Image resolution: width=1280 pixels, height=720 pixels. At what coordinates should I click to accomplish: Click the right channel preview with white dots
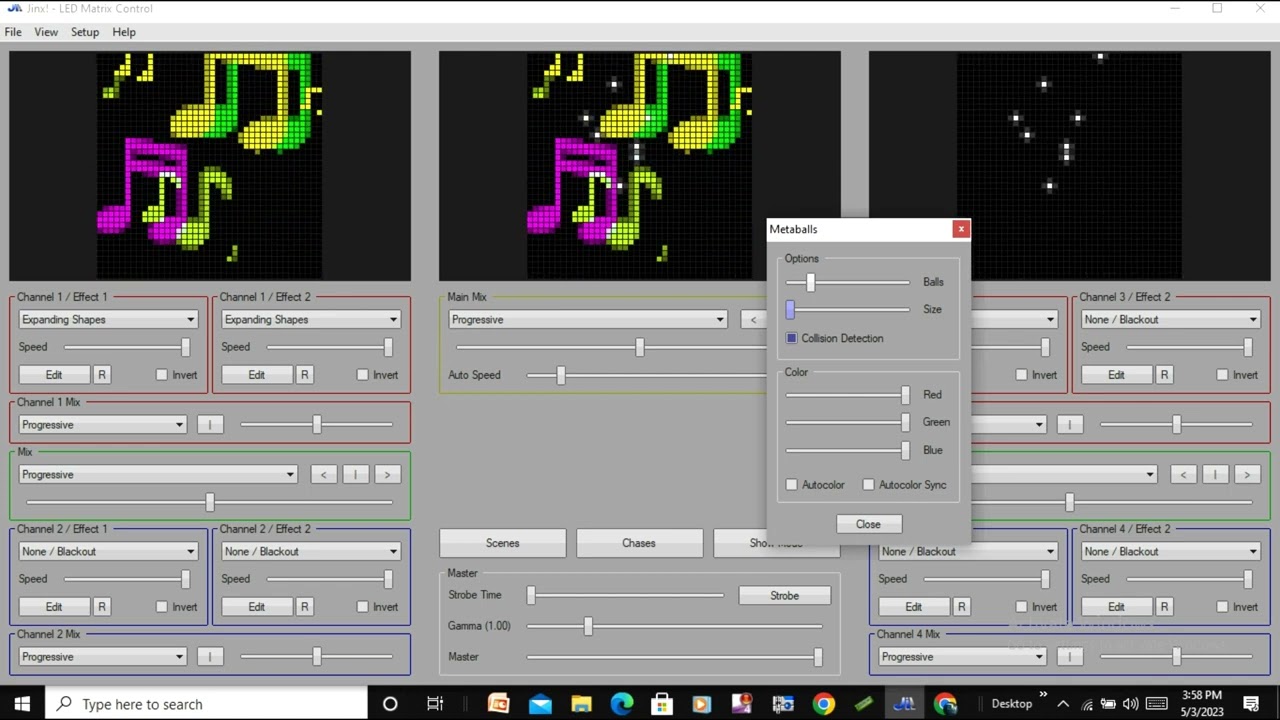tap(1069, 166)
